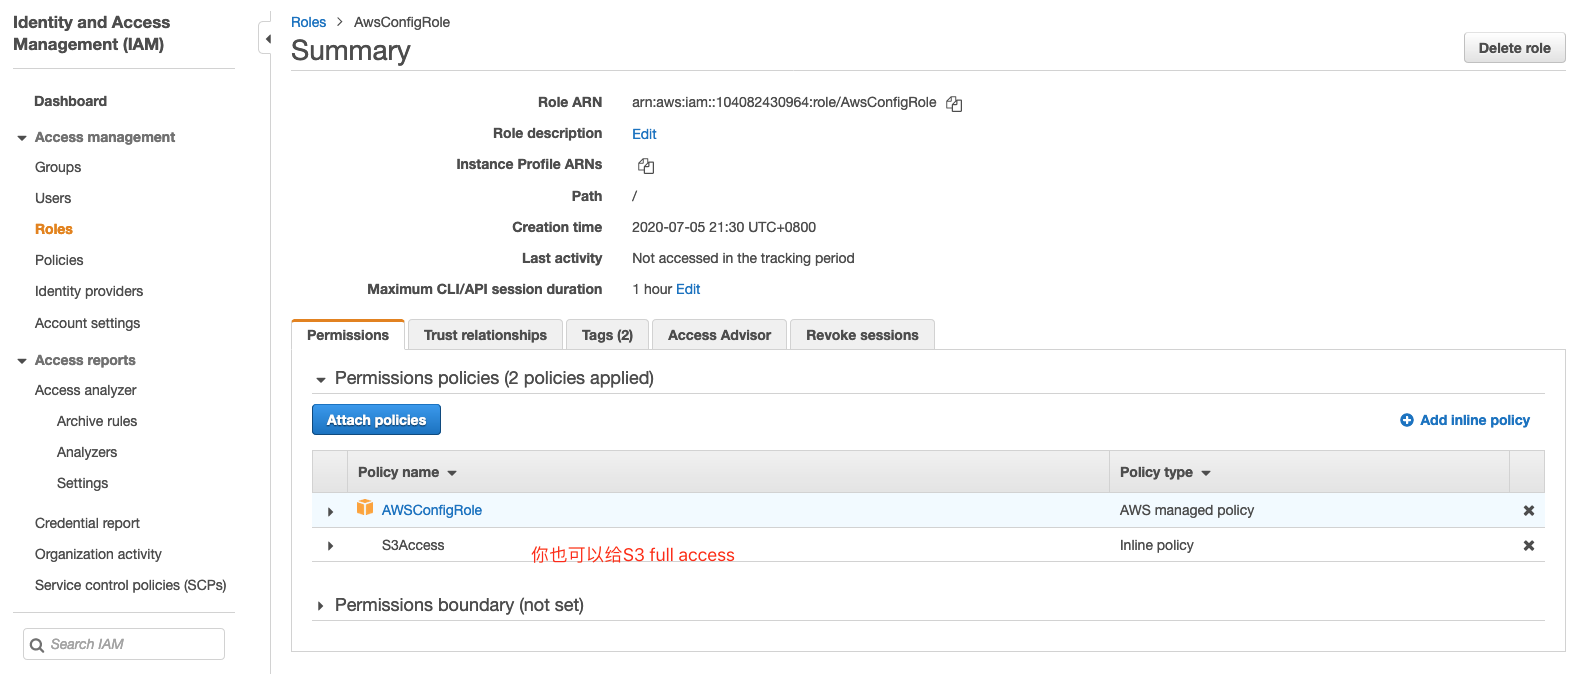Open Access analyzer Settings in the sidebar
Viewport: 1582px width, 674px height.
(x=82, y=483)
